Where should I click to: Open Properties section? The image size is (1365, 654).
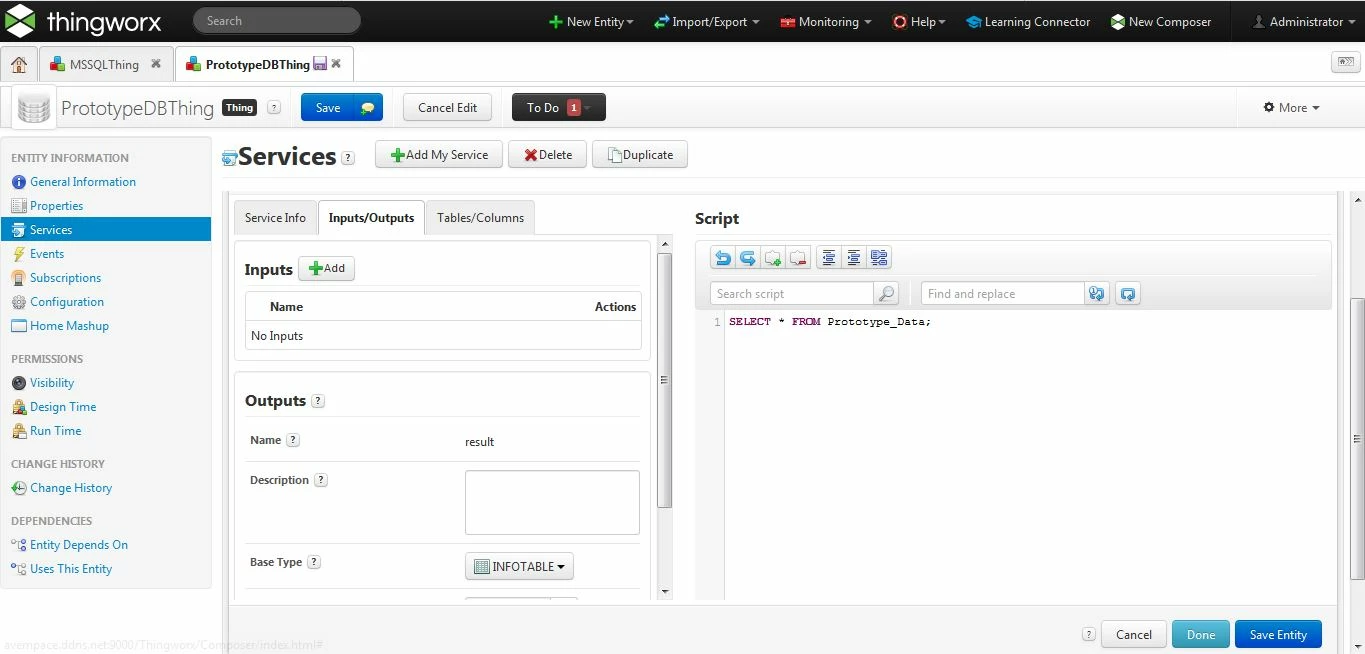56,206
